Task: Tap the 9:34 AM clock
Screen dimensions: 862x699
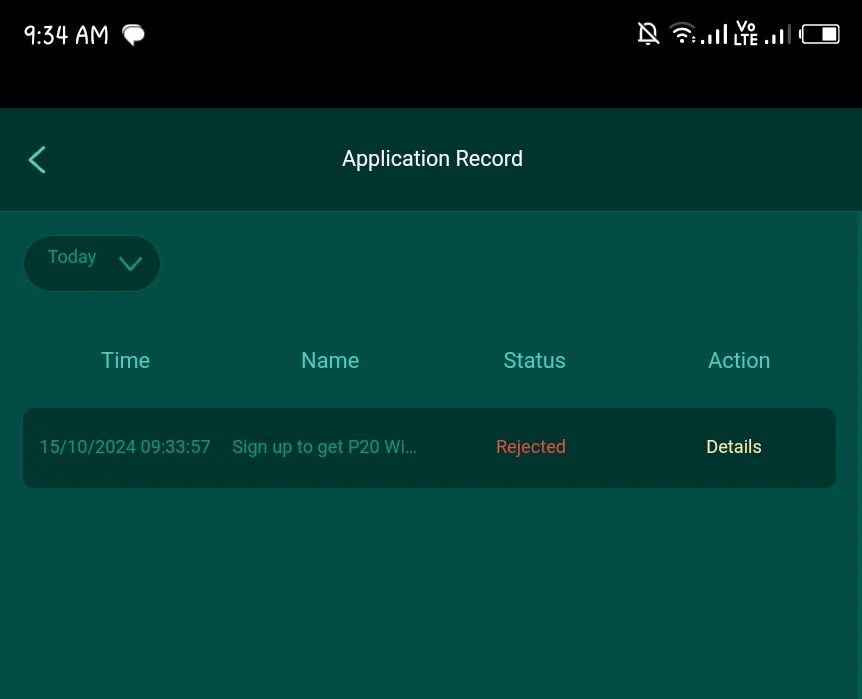Action: (67, 35)
